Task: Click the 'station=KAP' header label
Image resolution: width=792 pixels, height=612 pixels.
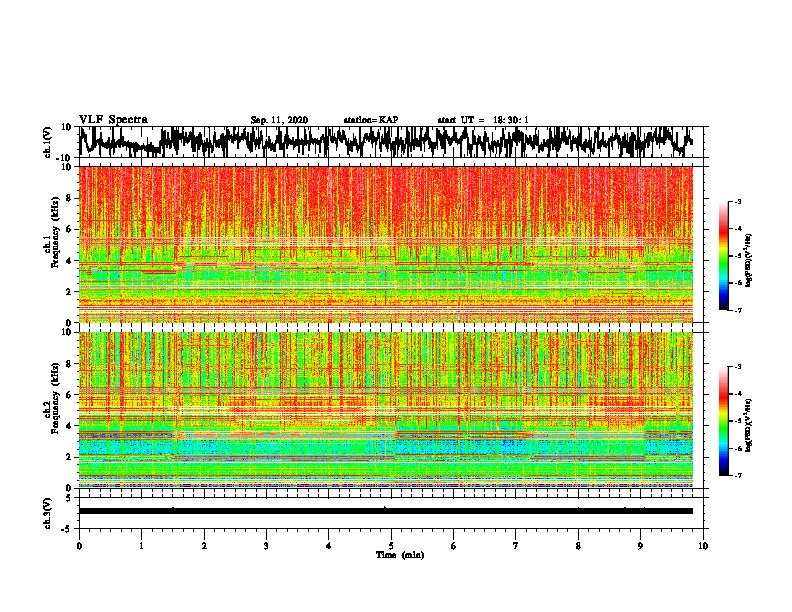Action: (370, 120)
